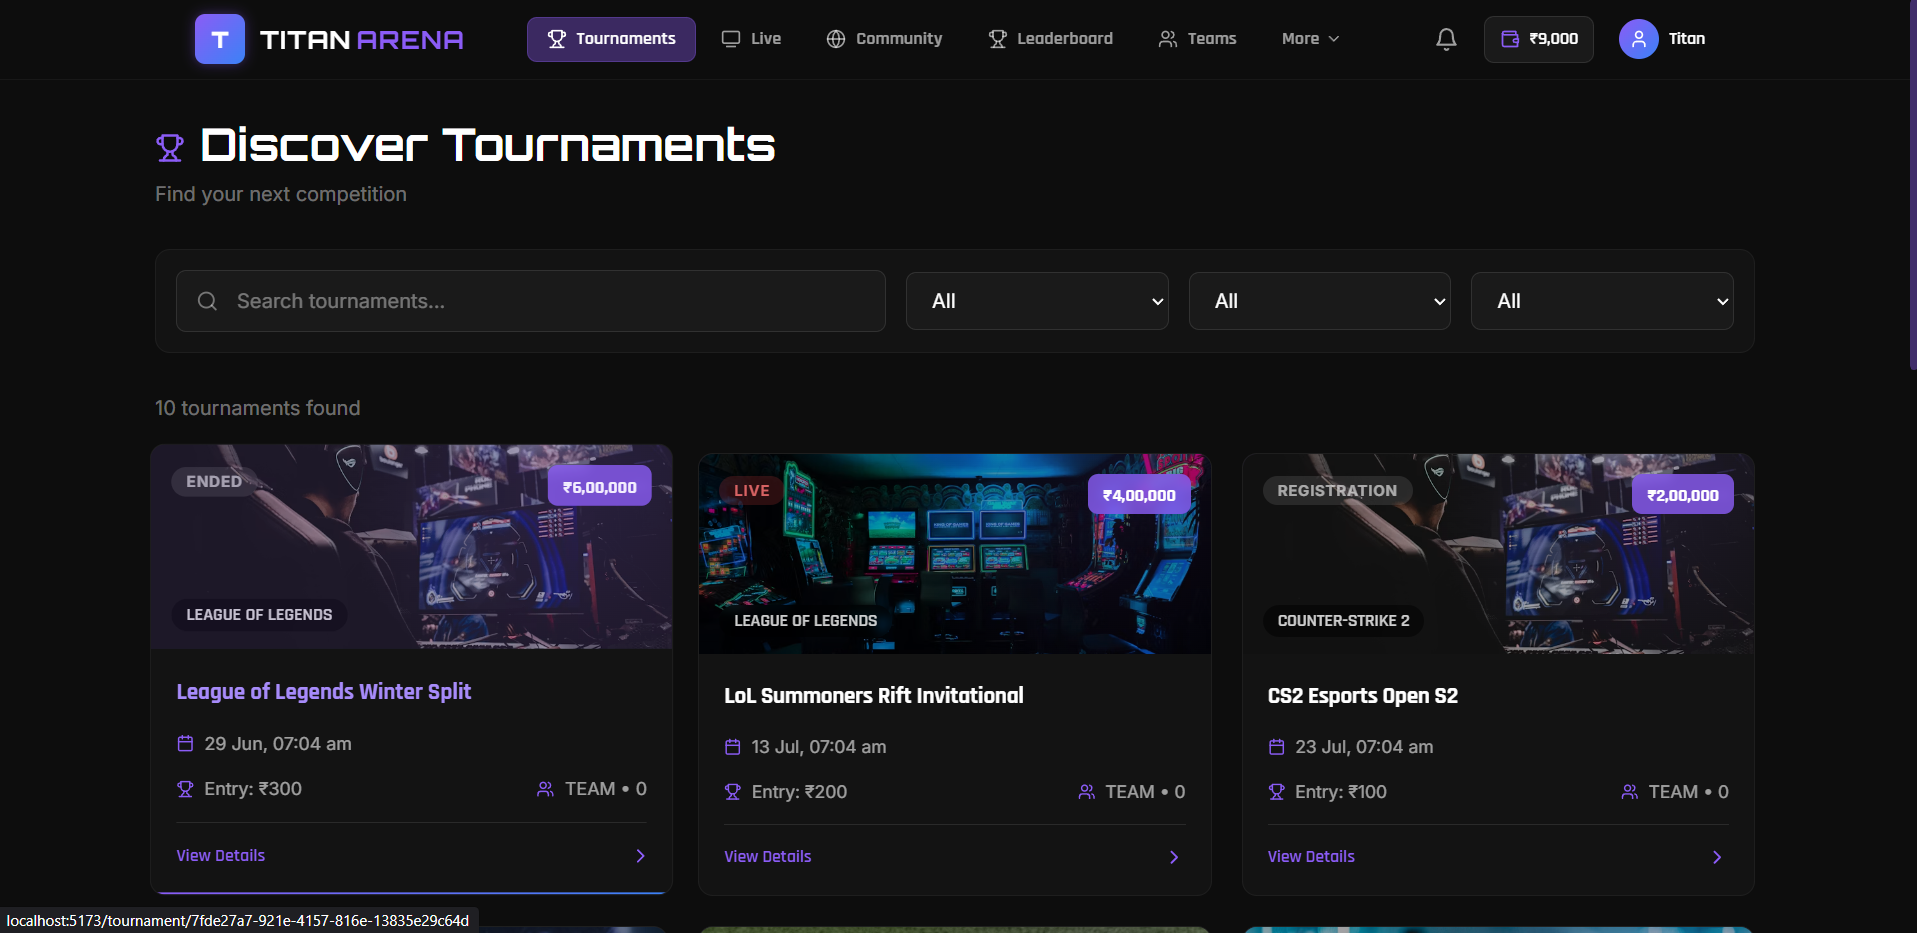Screen dimensions: 1917x933
Task: View Details for League of Legends Winter Split
Action: (221, 856)
